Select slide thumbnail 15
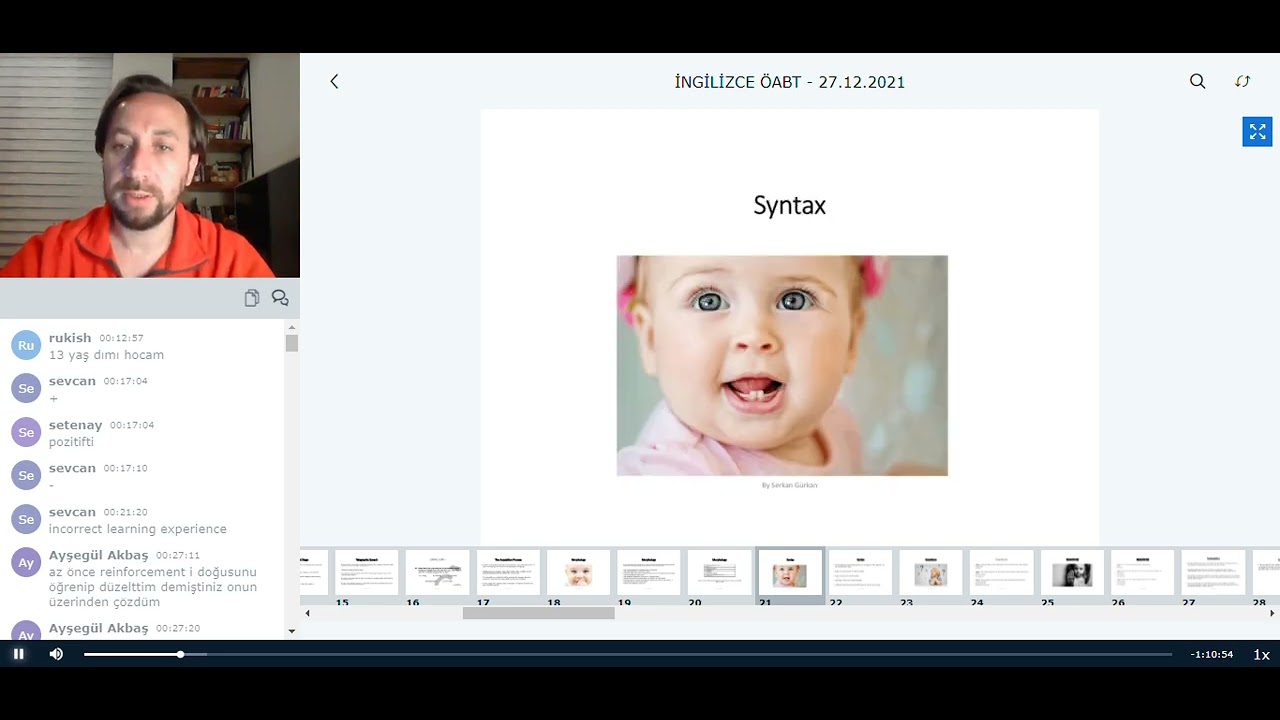 point(366,572)
